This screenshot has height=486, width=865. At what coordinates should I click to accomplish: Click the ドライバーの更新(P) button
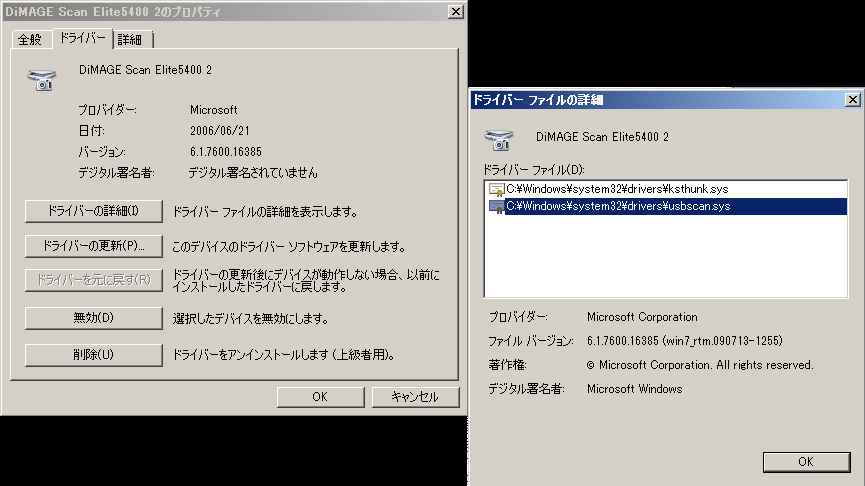coord(94,246)
